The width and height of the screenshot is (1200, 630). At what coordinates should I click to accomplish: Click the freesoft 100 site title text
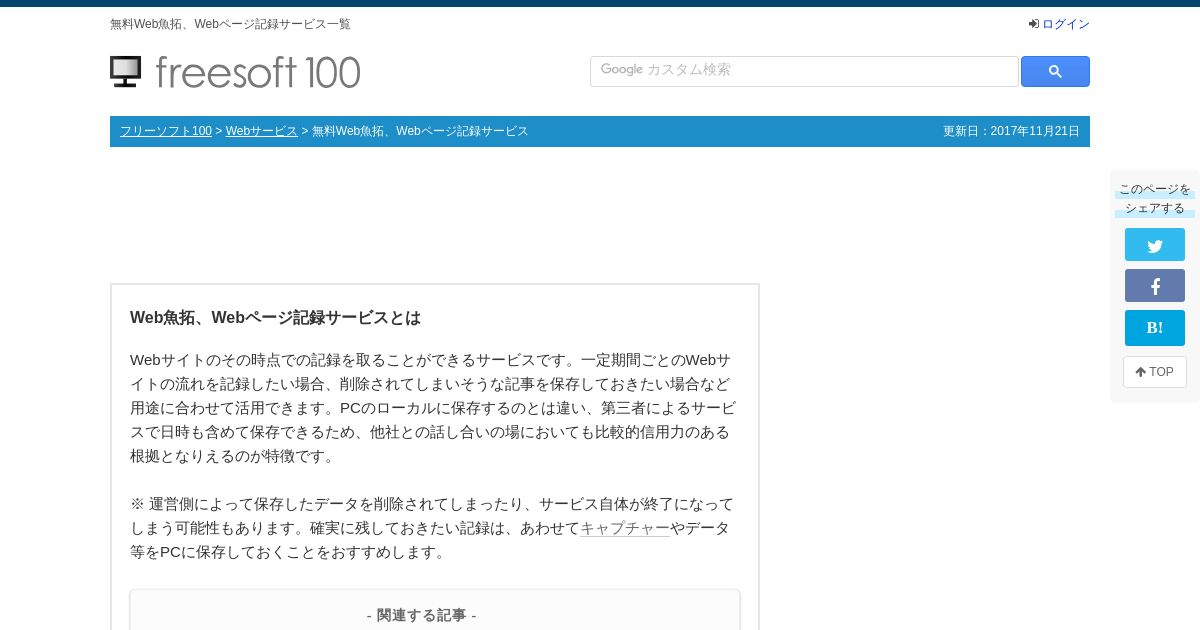coord(258,72)
